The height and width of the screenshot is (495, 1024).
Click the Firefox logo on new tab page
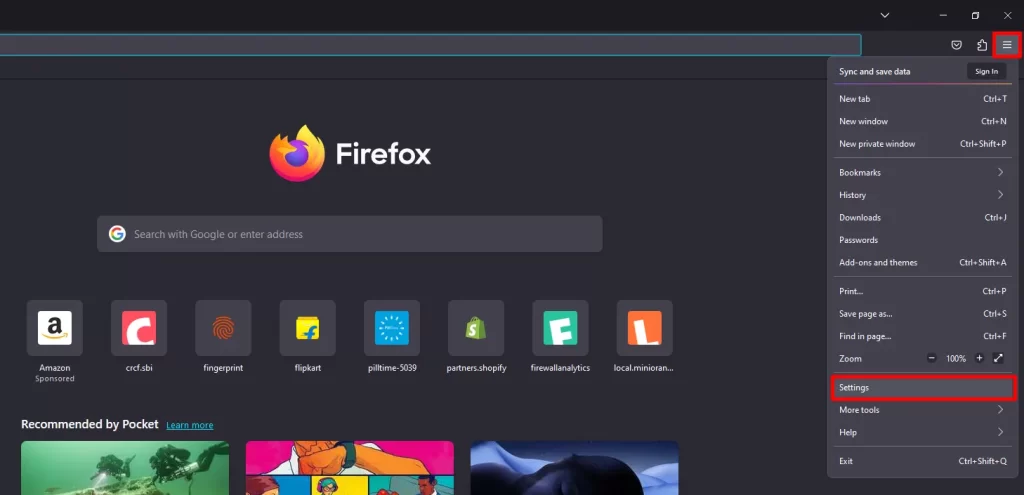point(297,153)
